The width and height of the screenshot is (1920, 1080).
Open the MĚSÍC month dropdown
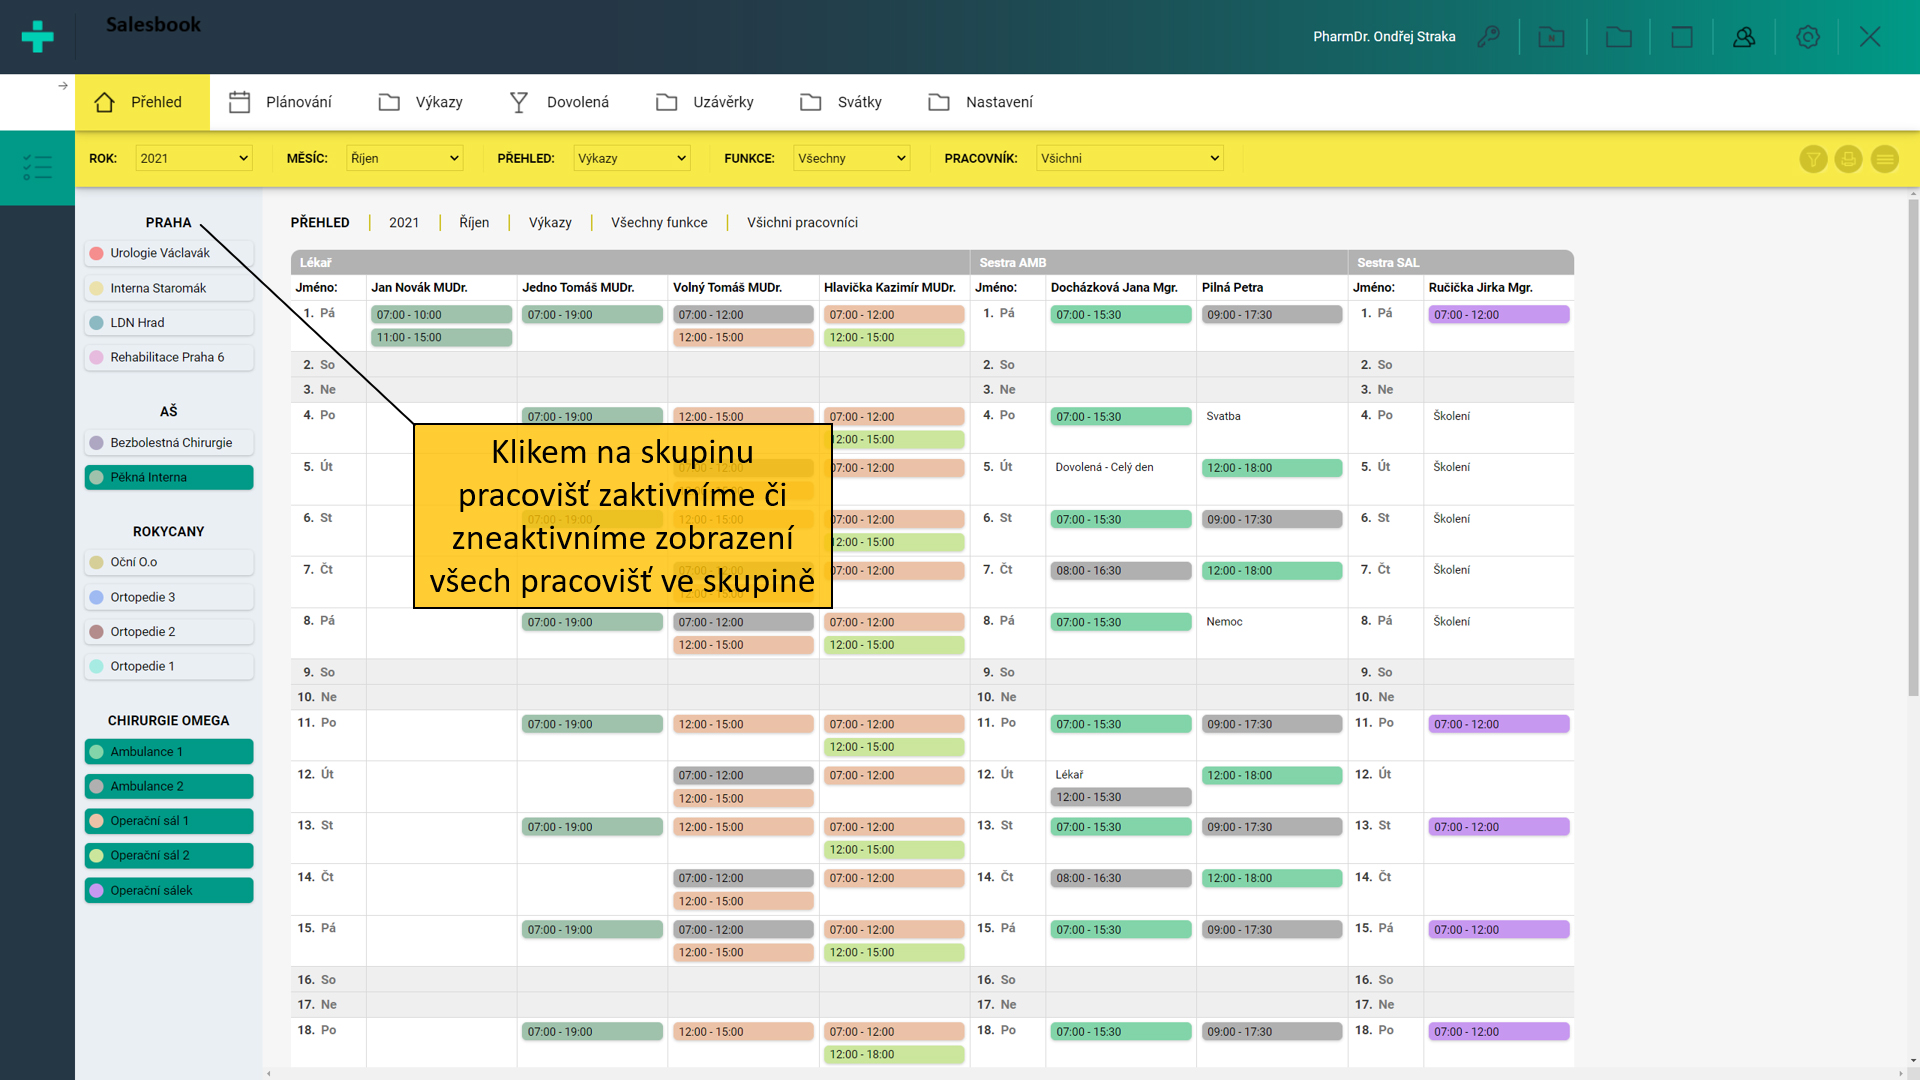pos(404,158)
